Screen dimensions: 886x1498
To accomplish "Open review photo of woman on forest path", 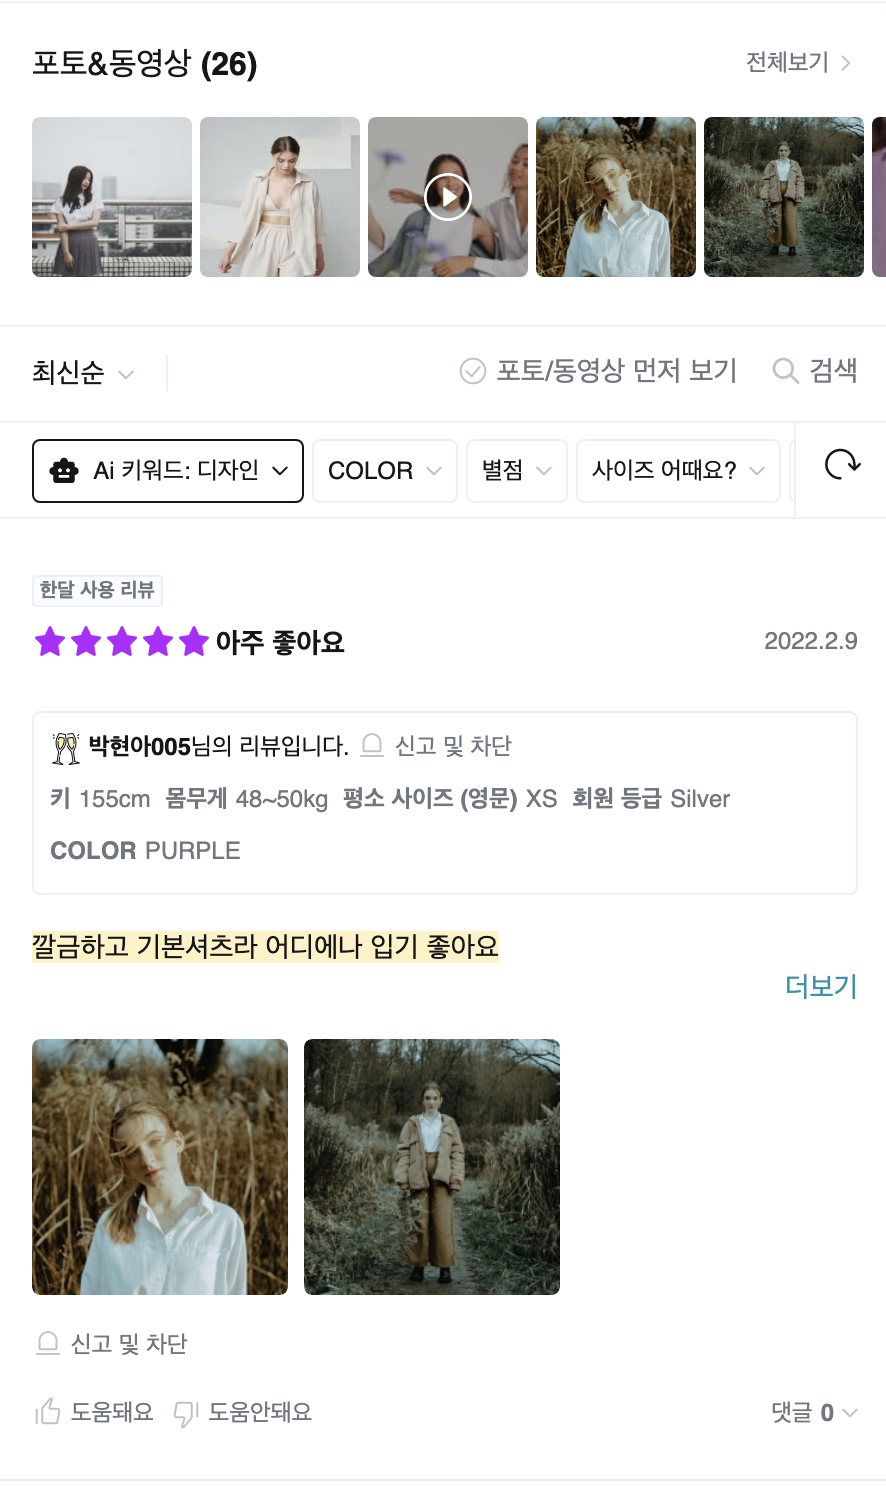I will [x=432, y=1167].
